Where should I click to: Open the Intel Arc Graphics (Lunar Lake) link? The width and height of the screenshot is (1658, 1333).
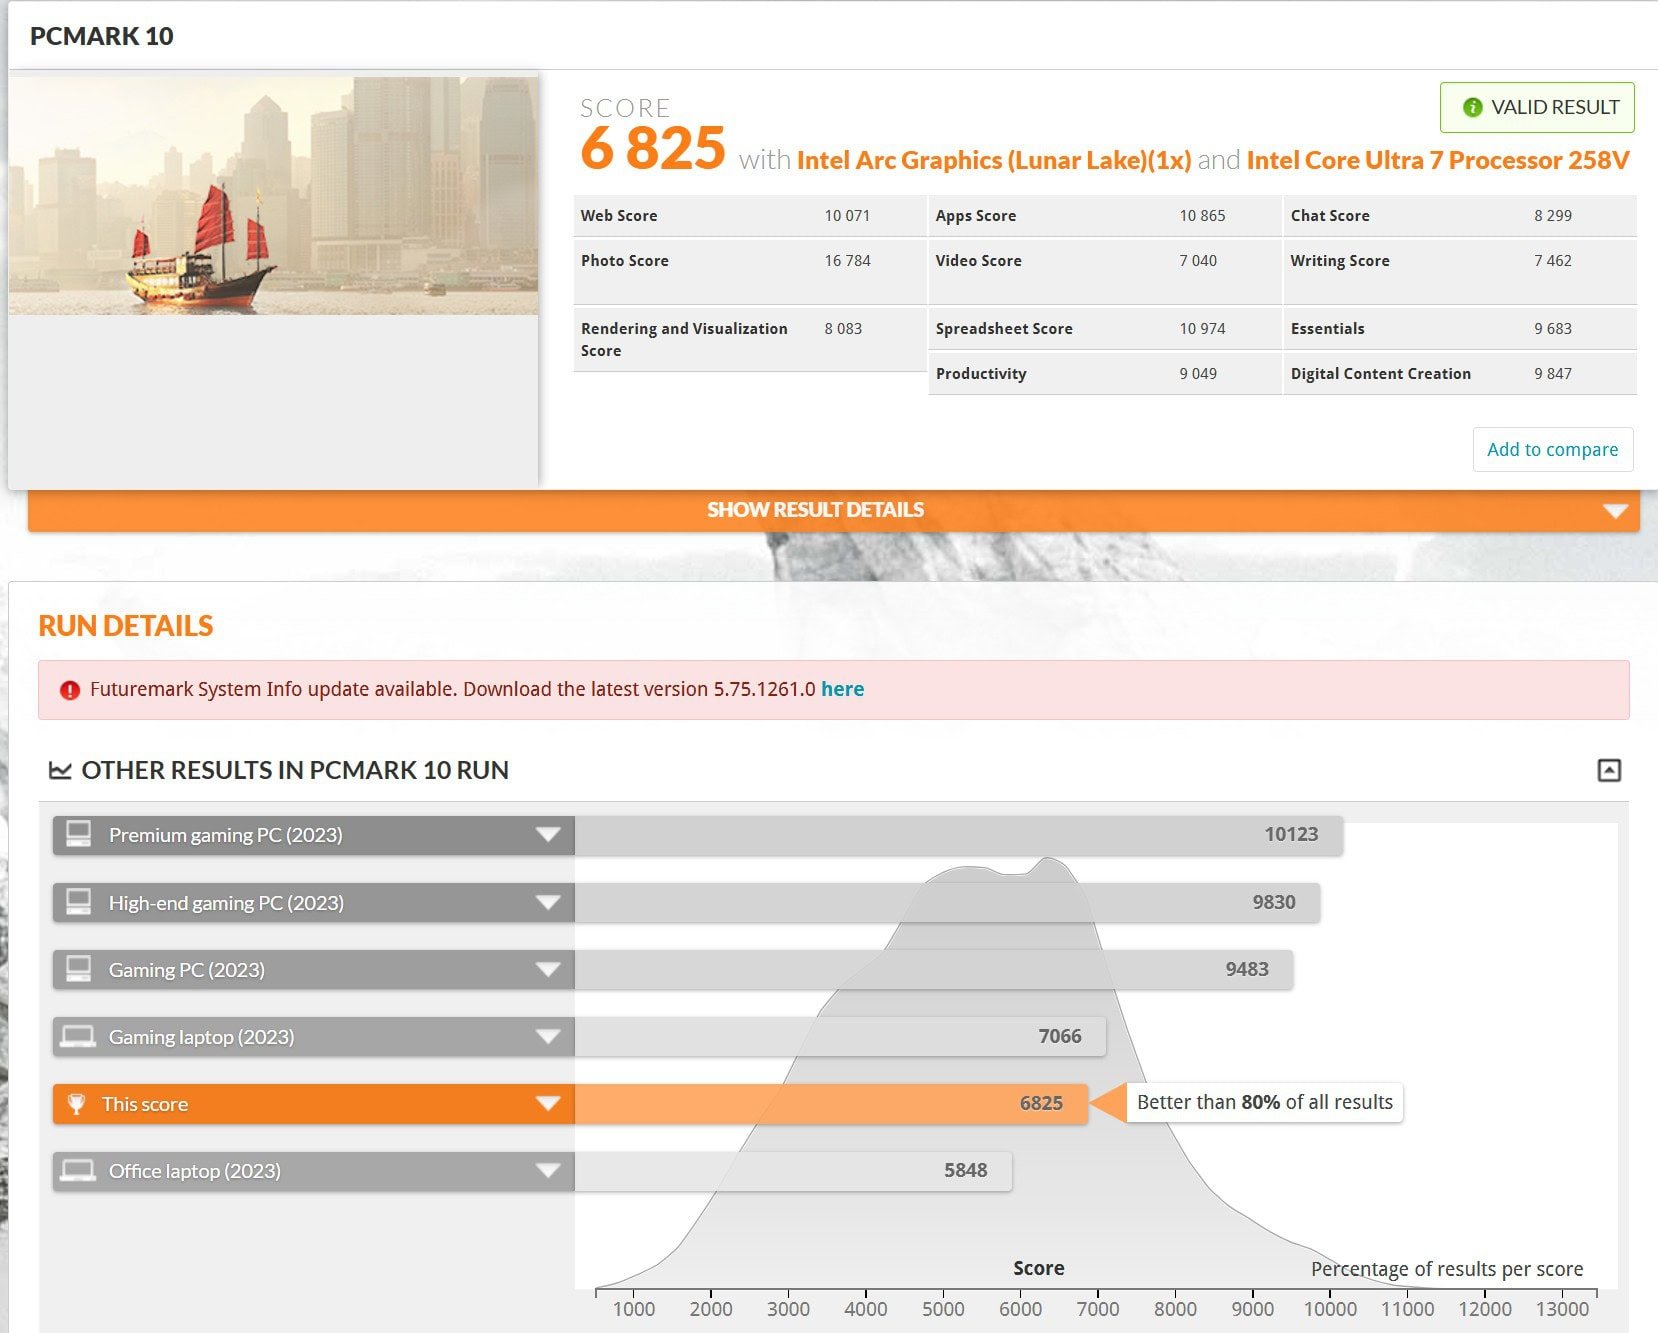tap(993, 160)
